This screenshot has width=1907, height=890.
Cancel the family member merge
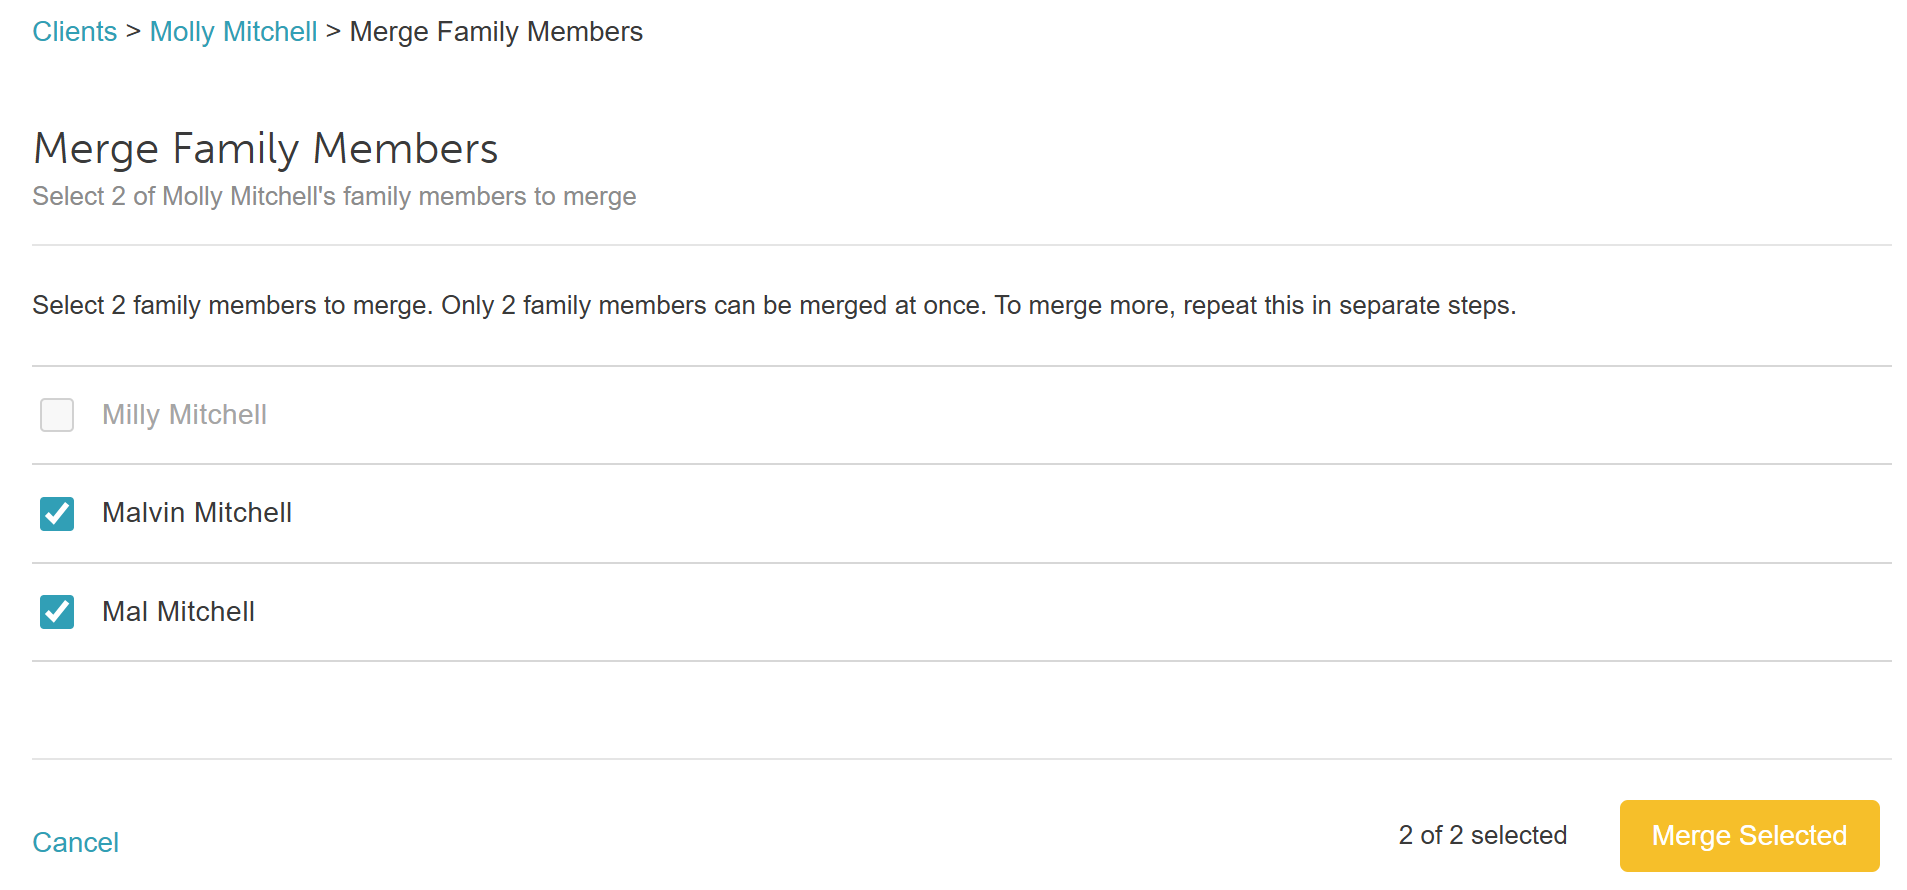[76, 843]
